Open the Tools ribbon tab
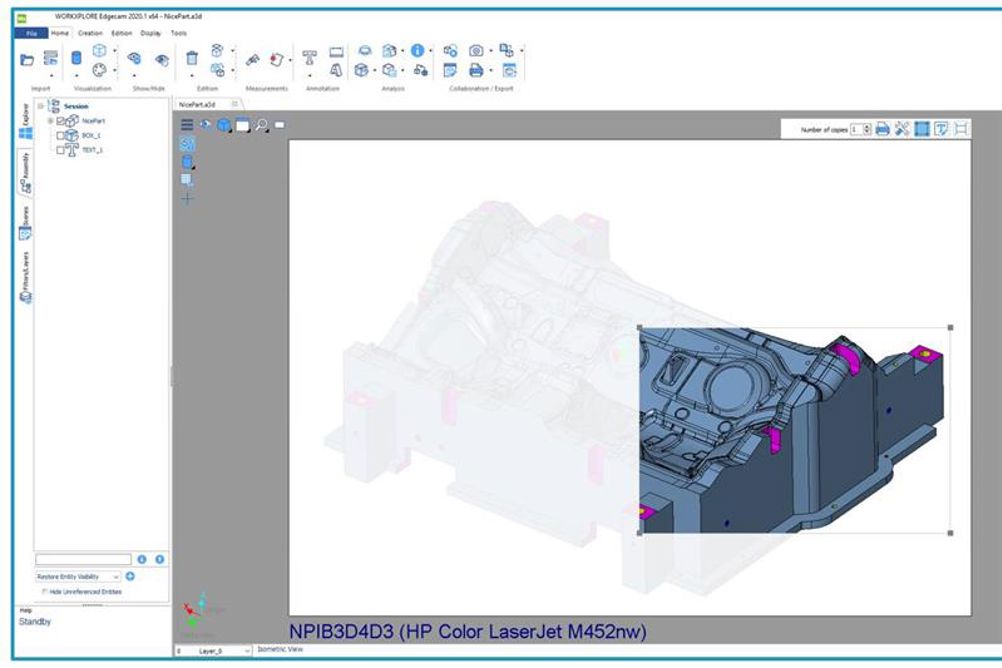Viewport: 1002px width, 668px height. [x=179, y=33]
